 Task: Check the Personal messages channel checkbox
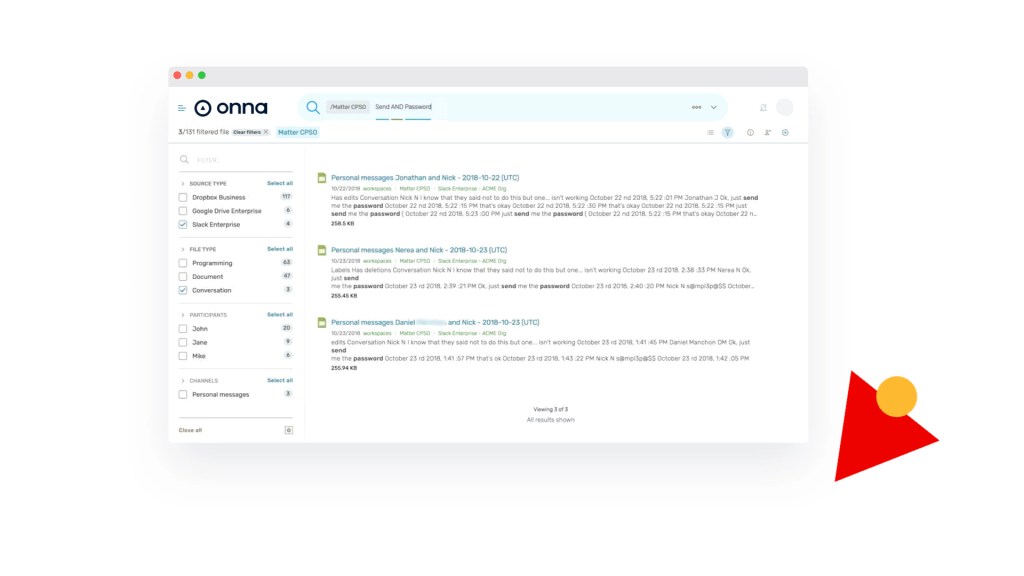click(x=183, y=394)
